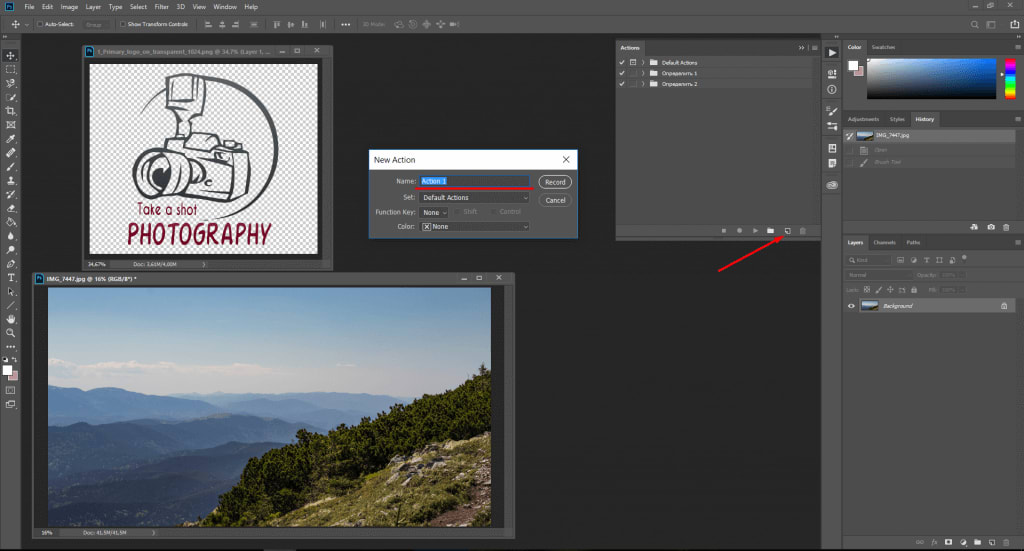This screenshot has height=551, width=1024.
Task: Expand the Default Actions set
Action: coord(643,63)
